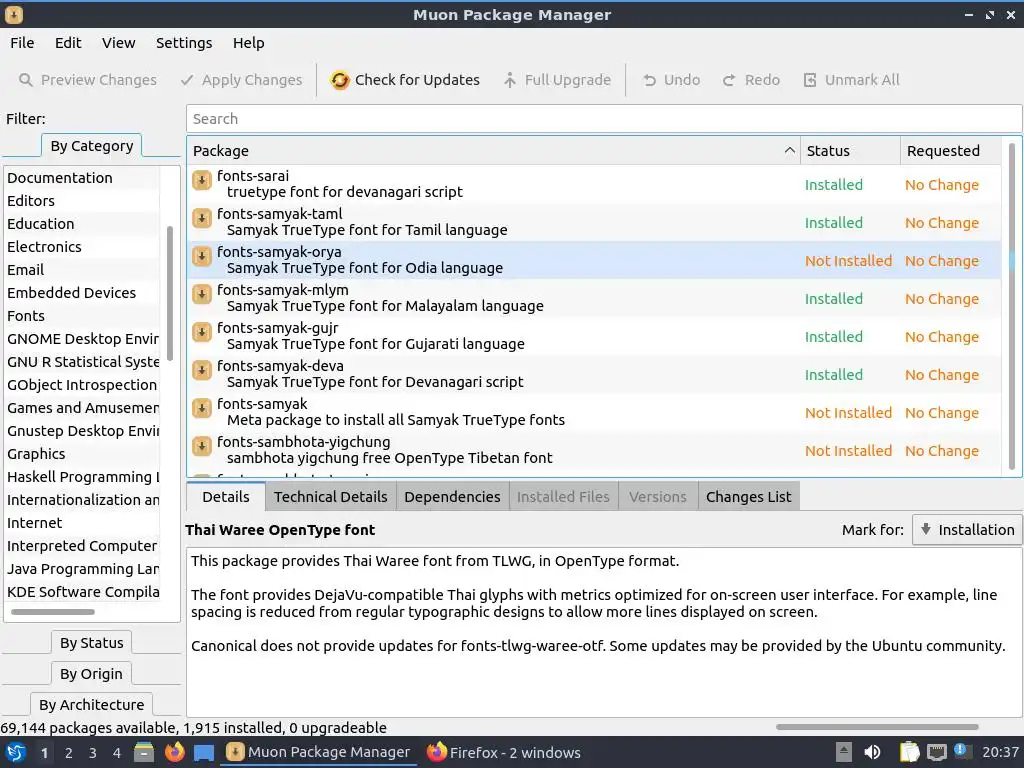Click the show desktop icon in the taskbar
1024x768 pixels.
pos(204,752)
